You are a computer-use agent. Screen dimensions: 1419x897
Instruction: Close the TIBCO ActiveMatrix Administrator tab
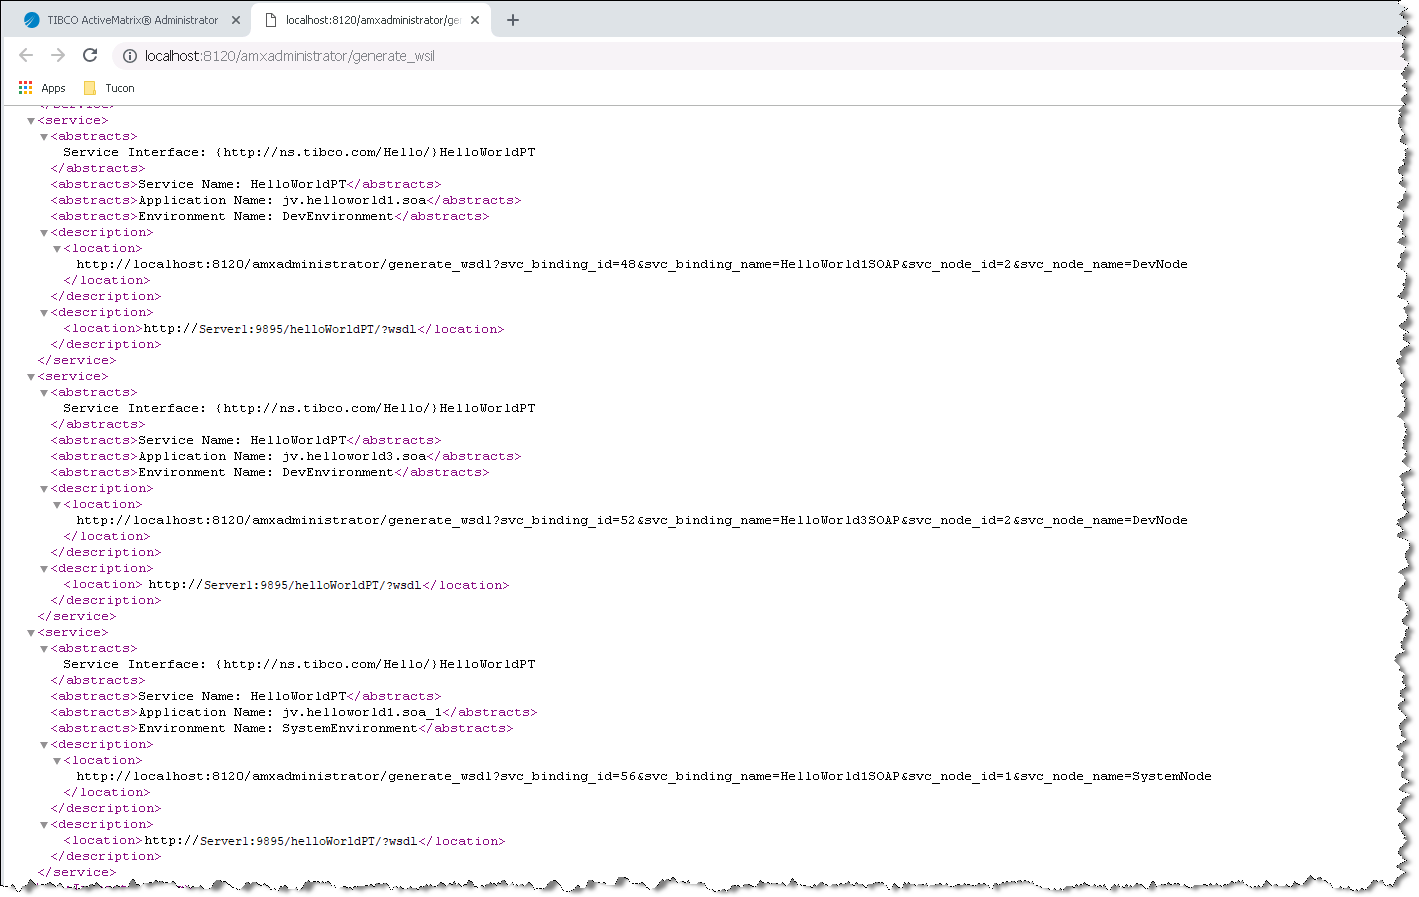pyautogui.click(x=236, y=20)
